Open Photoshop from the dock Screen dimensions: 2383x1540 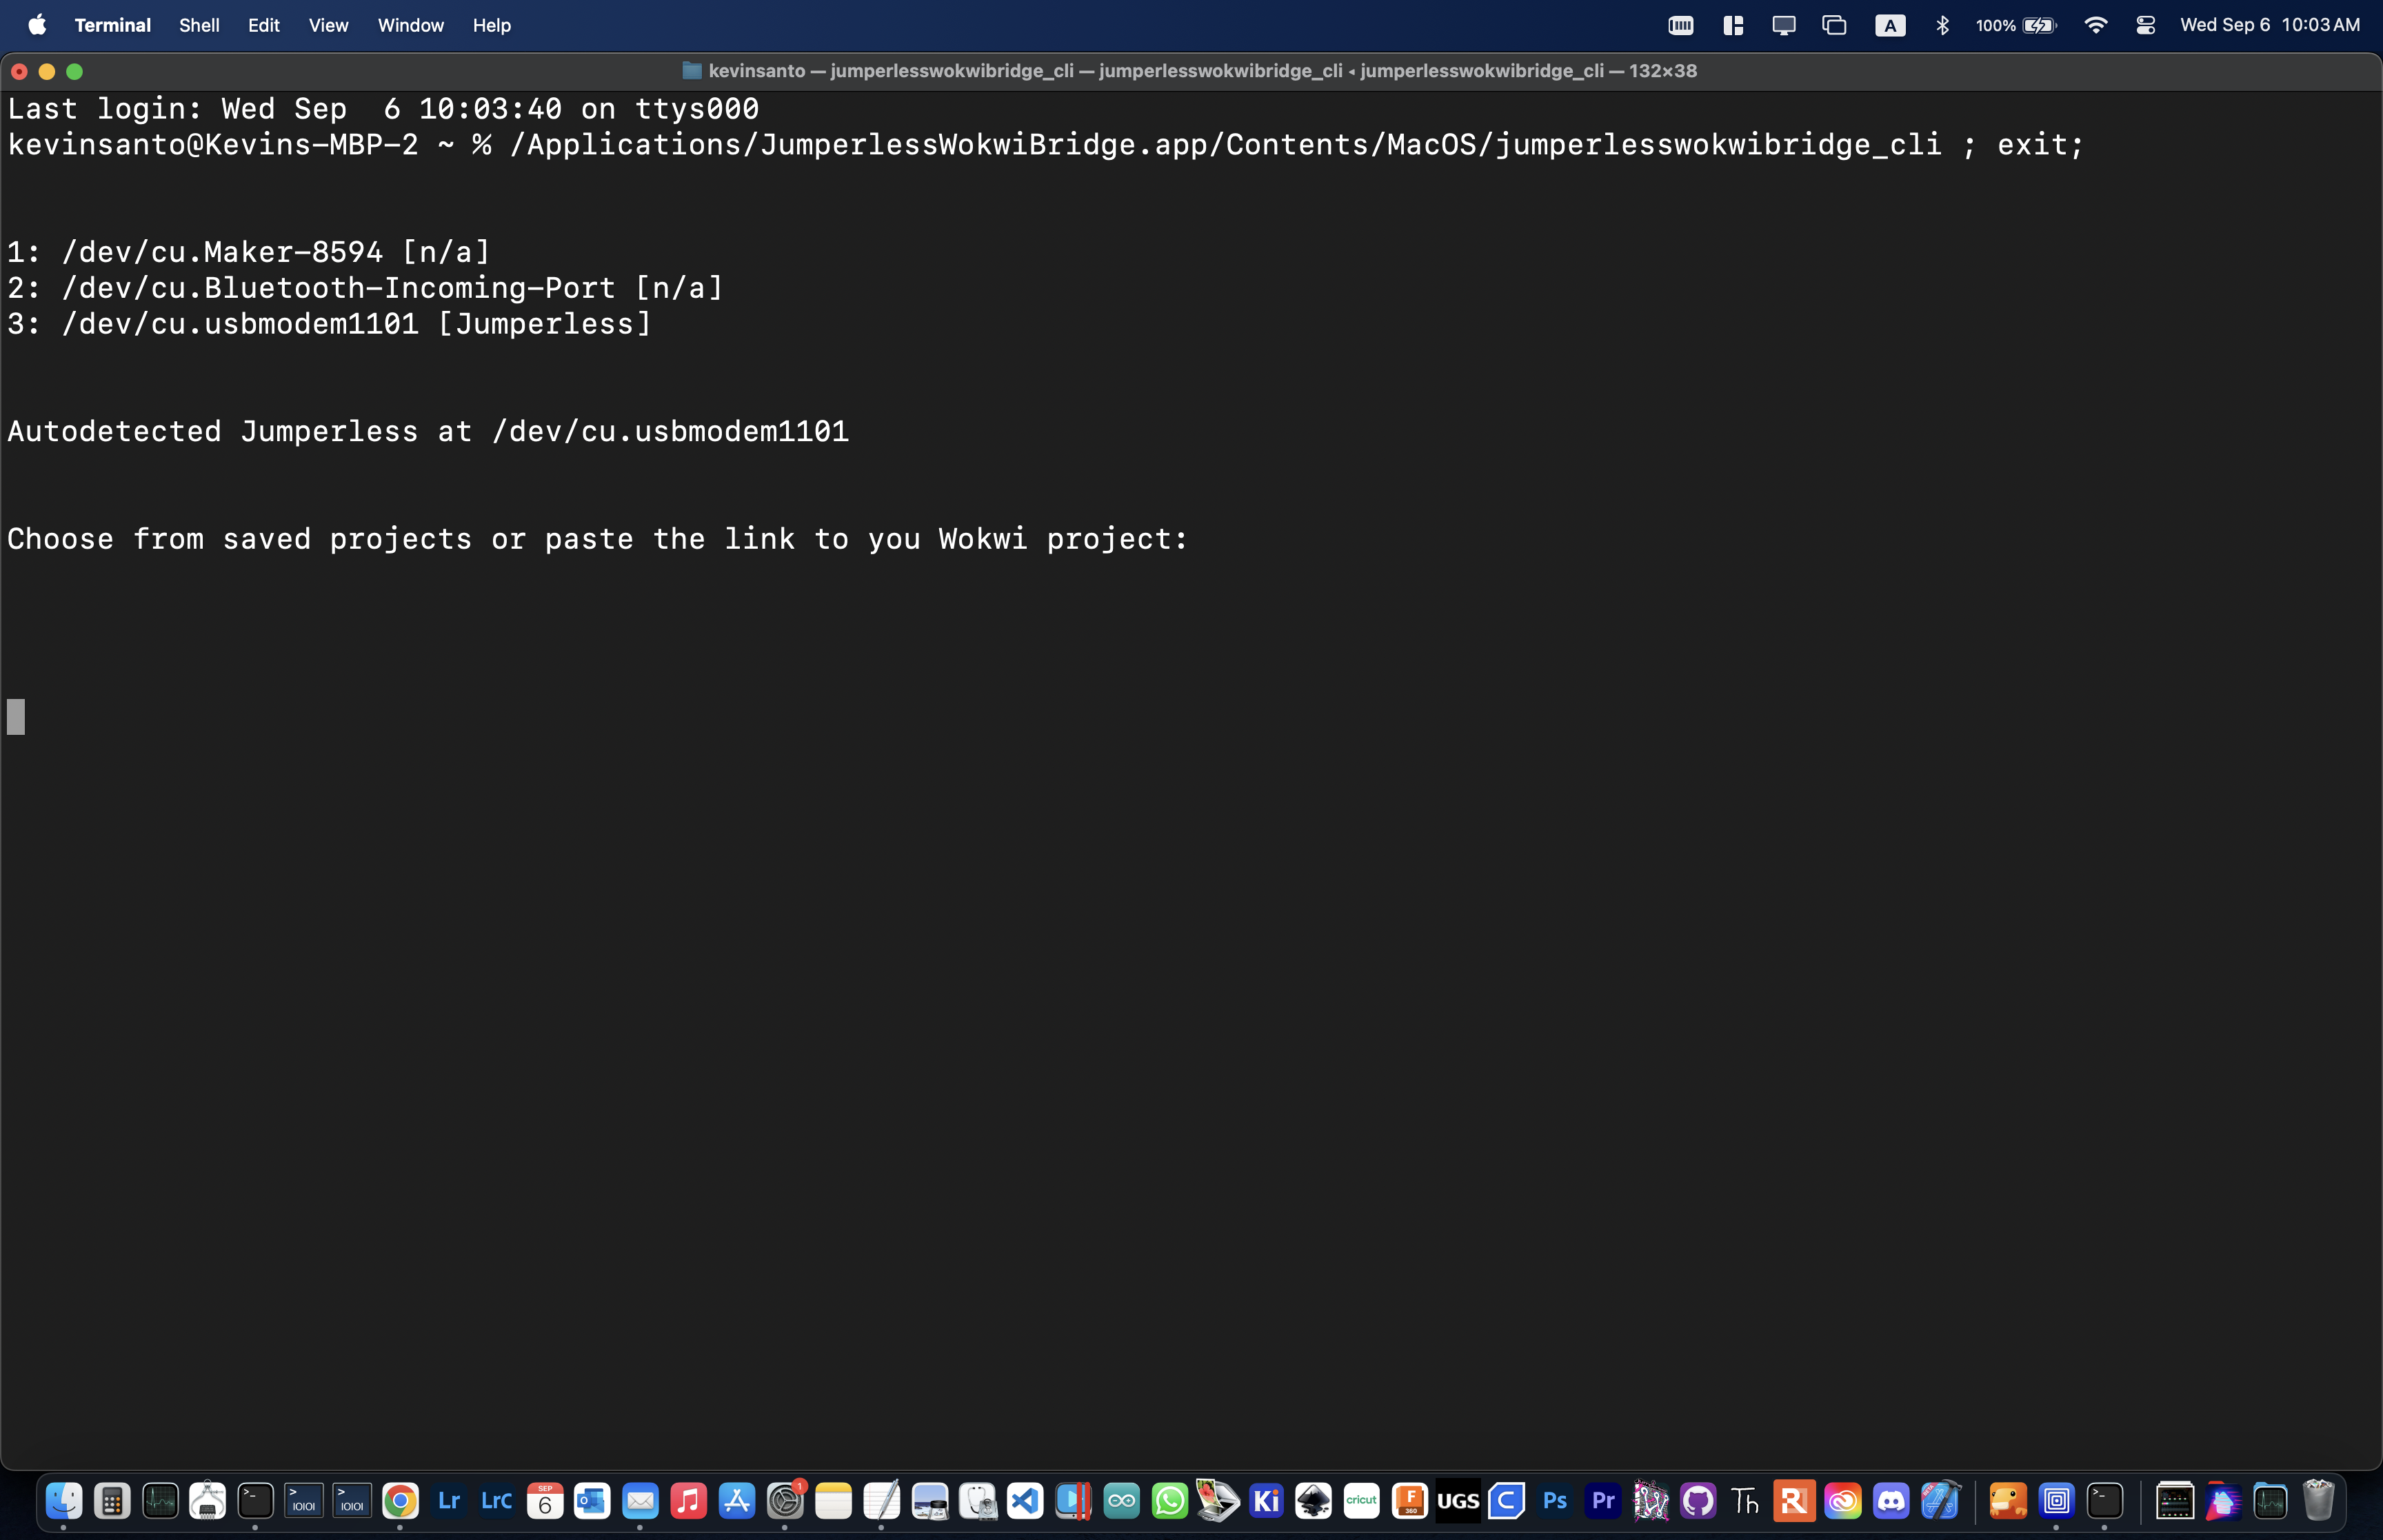coord(1554,1501)
